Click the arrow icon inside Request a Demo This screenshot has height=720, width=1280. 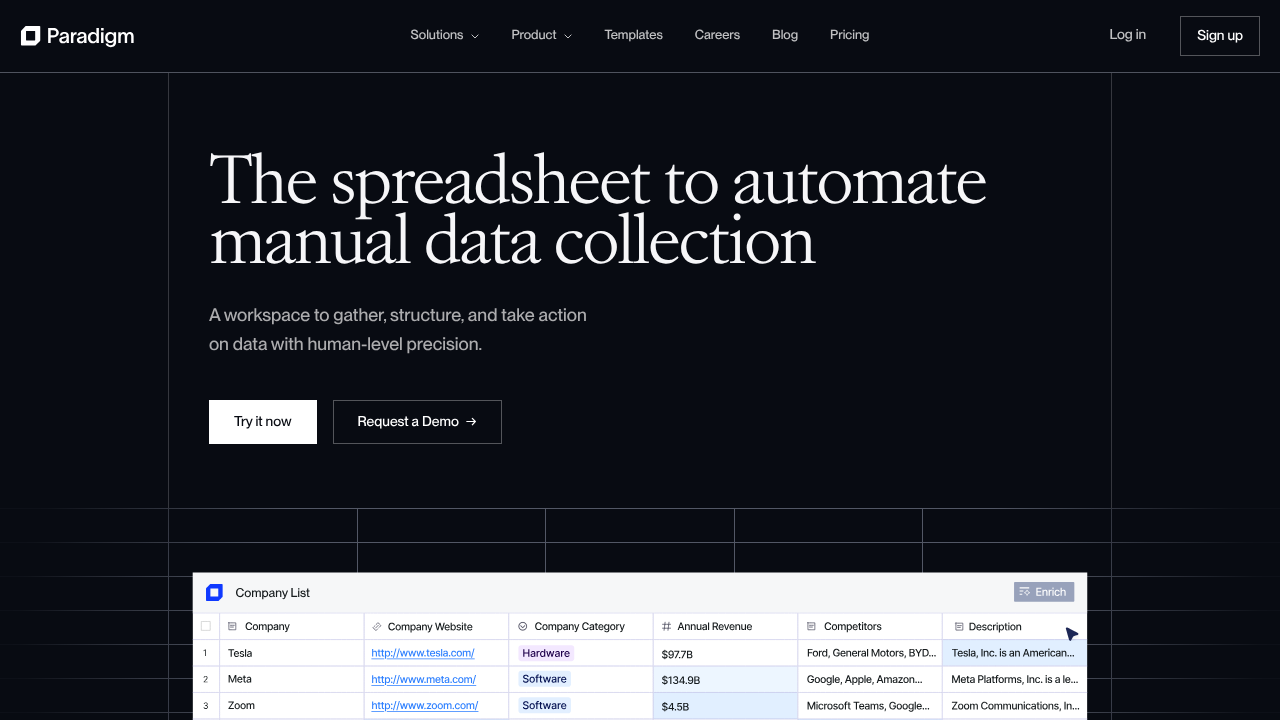pos(470,421)
